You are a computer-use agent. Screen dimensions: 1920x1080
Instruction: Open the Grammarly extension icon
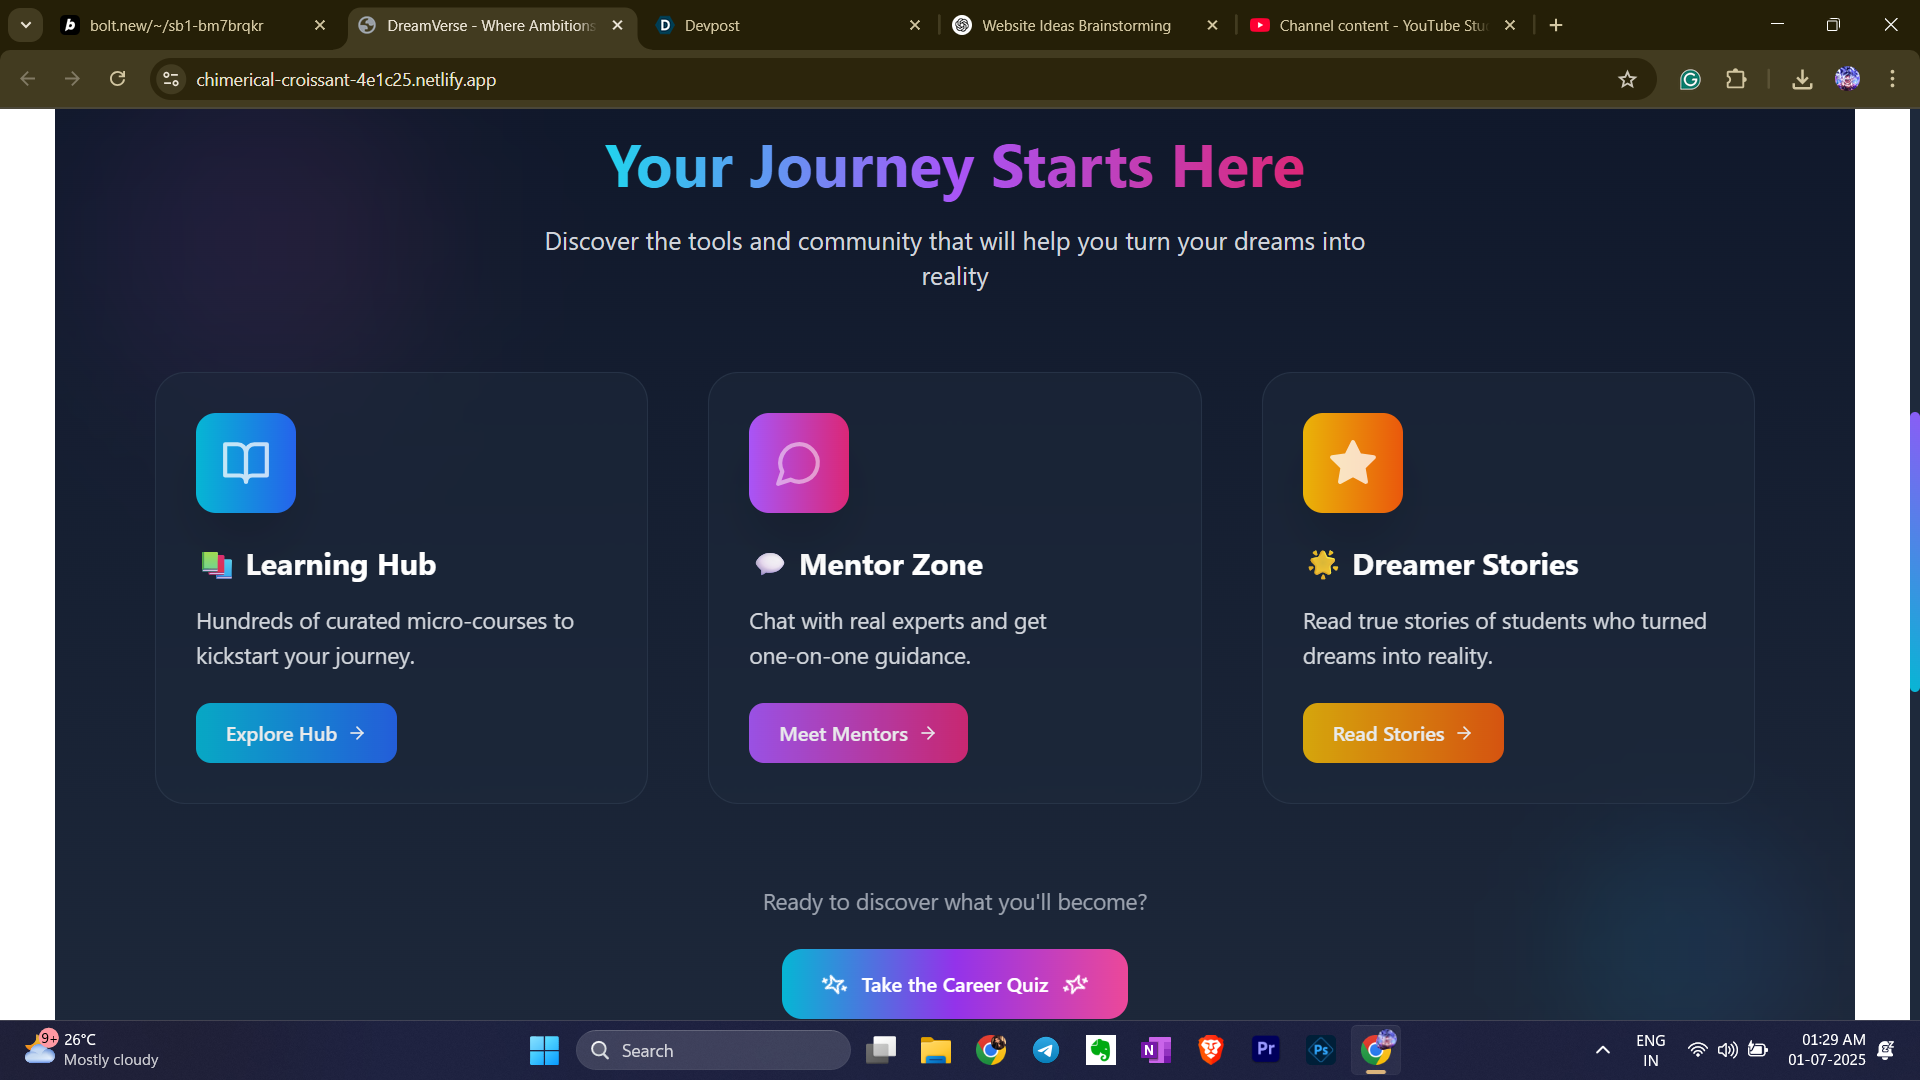pyautogui.click(x=1690, y=79)
